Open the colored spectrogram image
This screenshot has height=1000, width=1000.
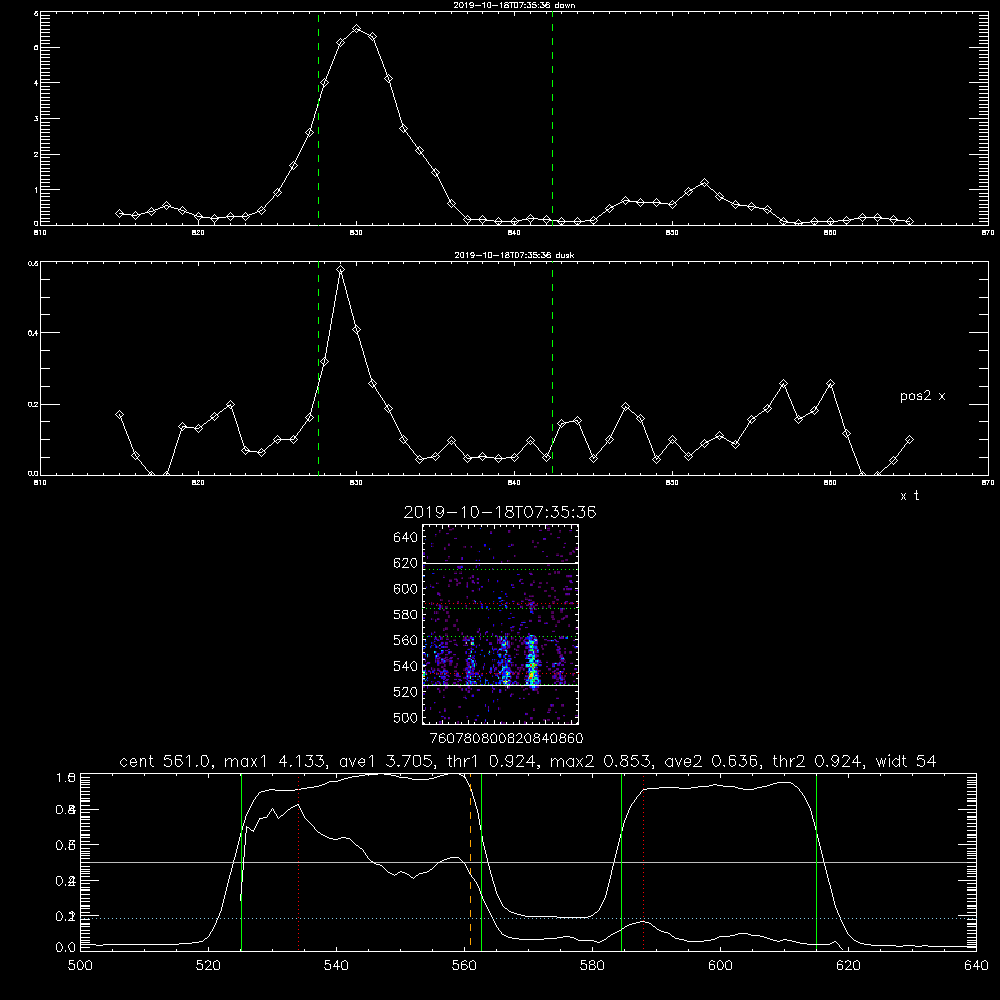500,624
